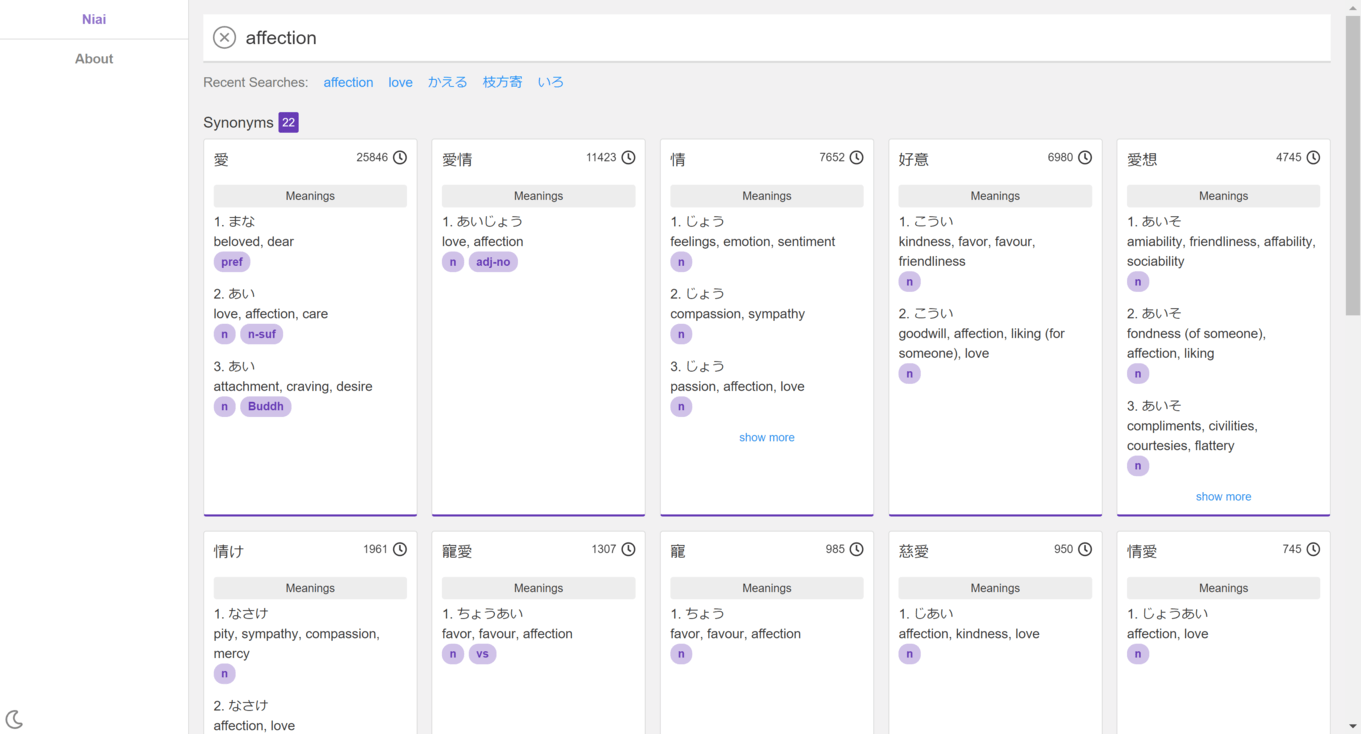Expand more meanings on the 情 card
The image size is (1361, 734).
tap(767, 438)
